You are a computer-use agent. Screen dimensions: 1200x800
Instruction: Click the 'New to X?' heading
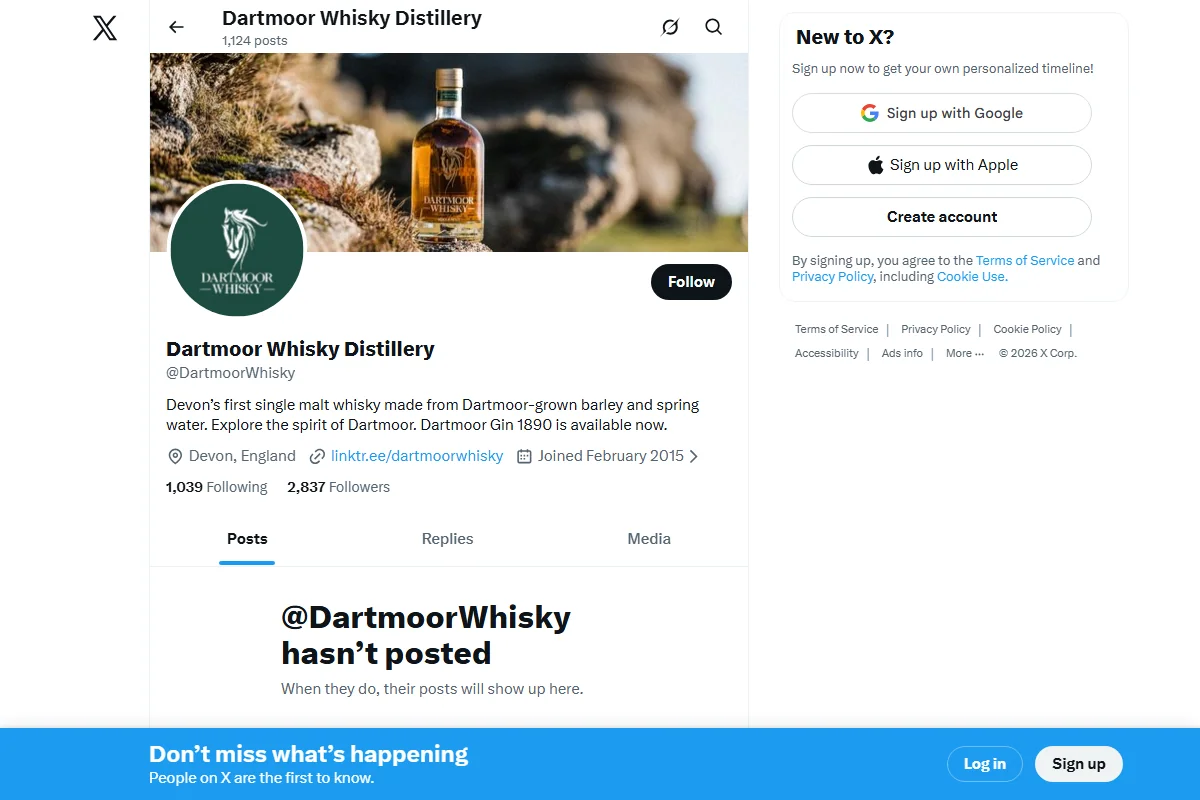(x=845, y=37)
